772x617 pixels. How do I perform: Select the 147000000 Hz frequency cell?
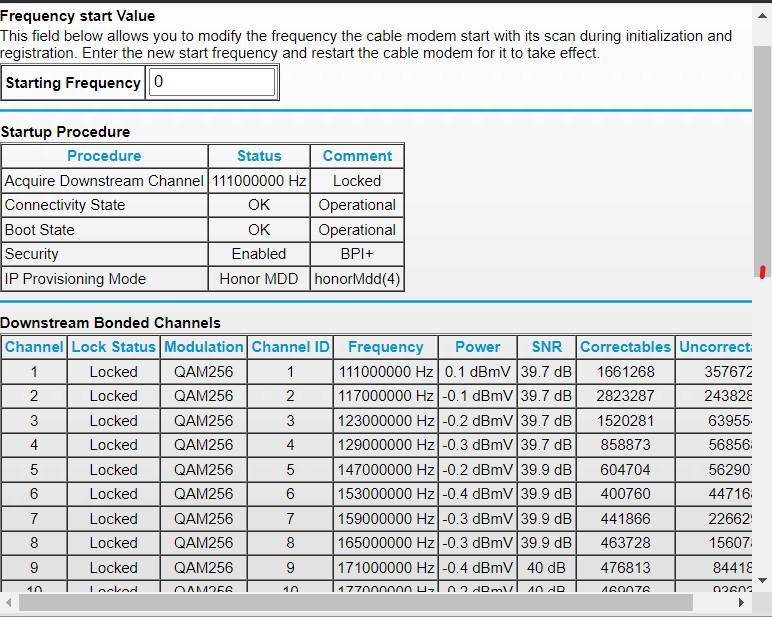(x=386, y=470)
